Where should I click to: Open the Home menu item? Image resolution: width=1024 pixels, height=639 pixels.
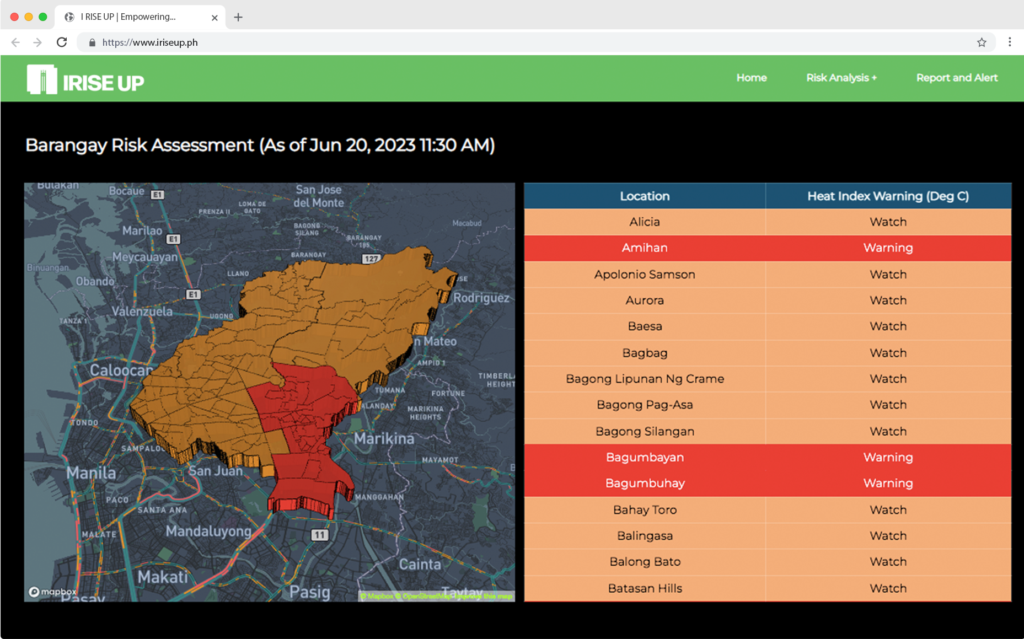751,78
